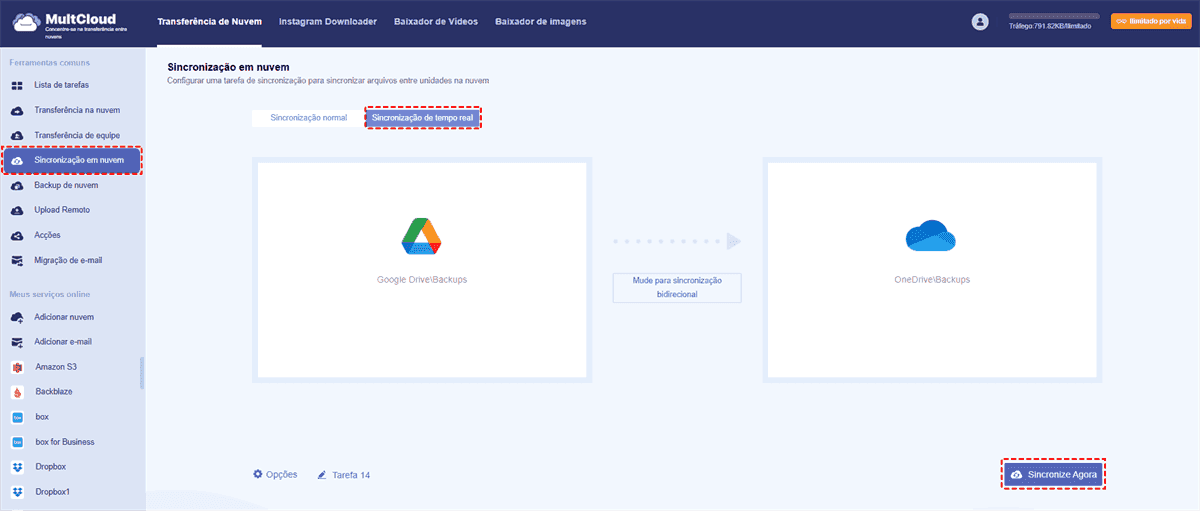
Task: Open the user profile avatar icon
Action: click(980, 21)
